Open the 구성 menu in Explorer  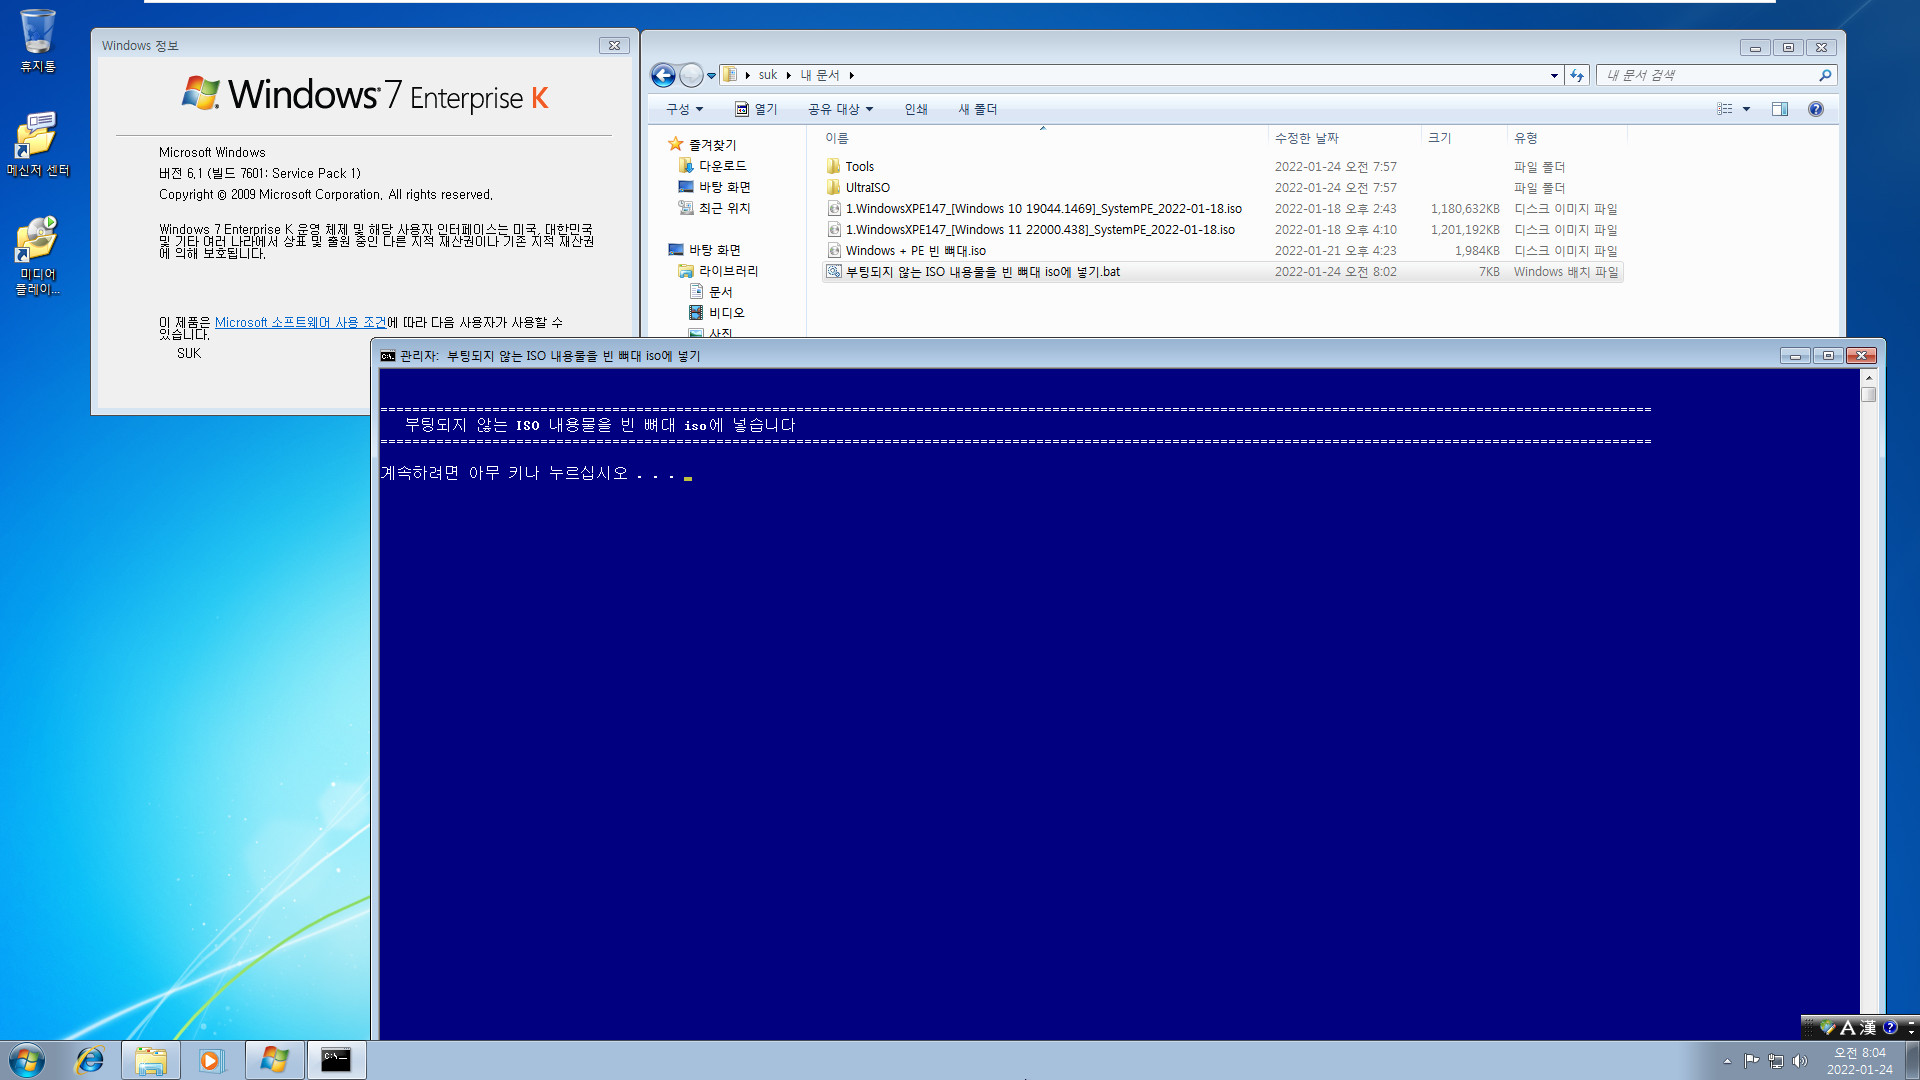click(685, 109)
